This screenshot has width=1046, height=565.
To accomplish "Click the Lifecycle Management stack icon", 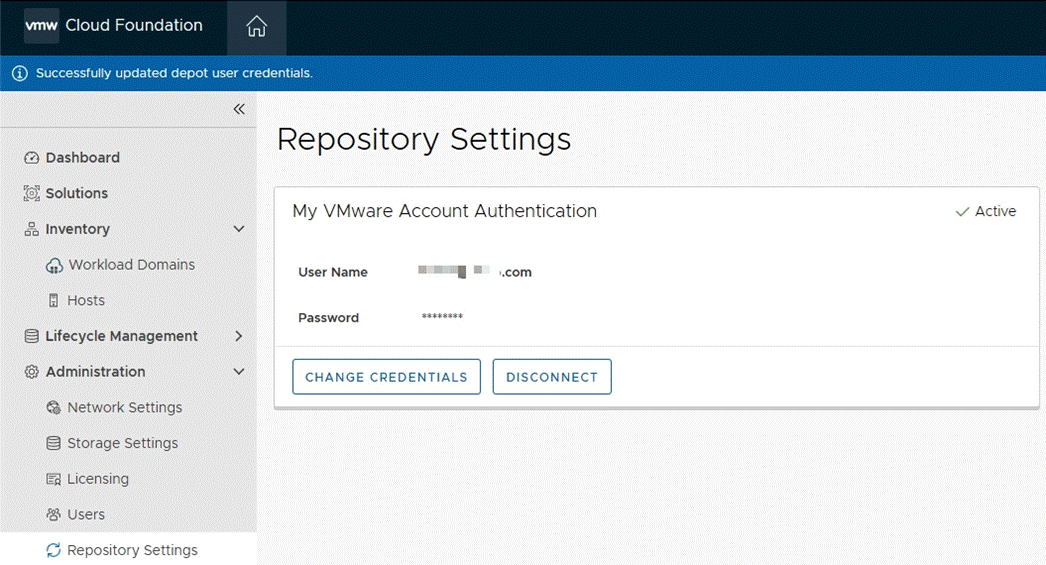I will tap(31, 336).
